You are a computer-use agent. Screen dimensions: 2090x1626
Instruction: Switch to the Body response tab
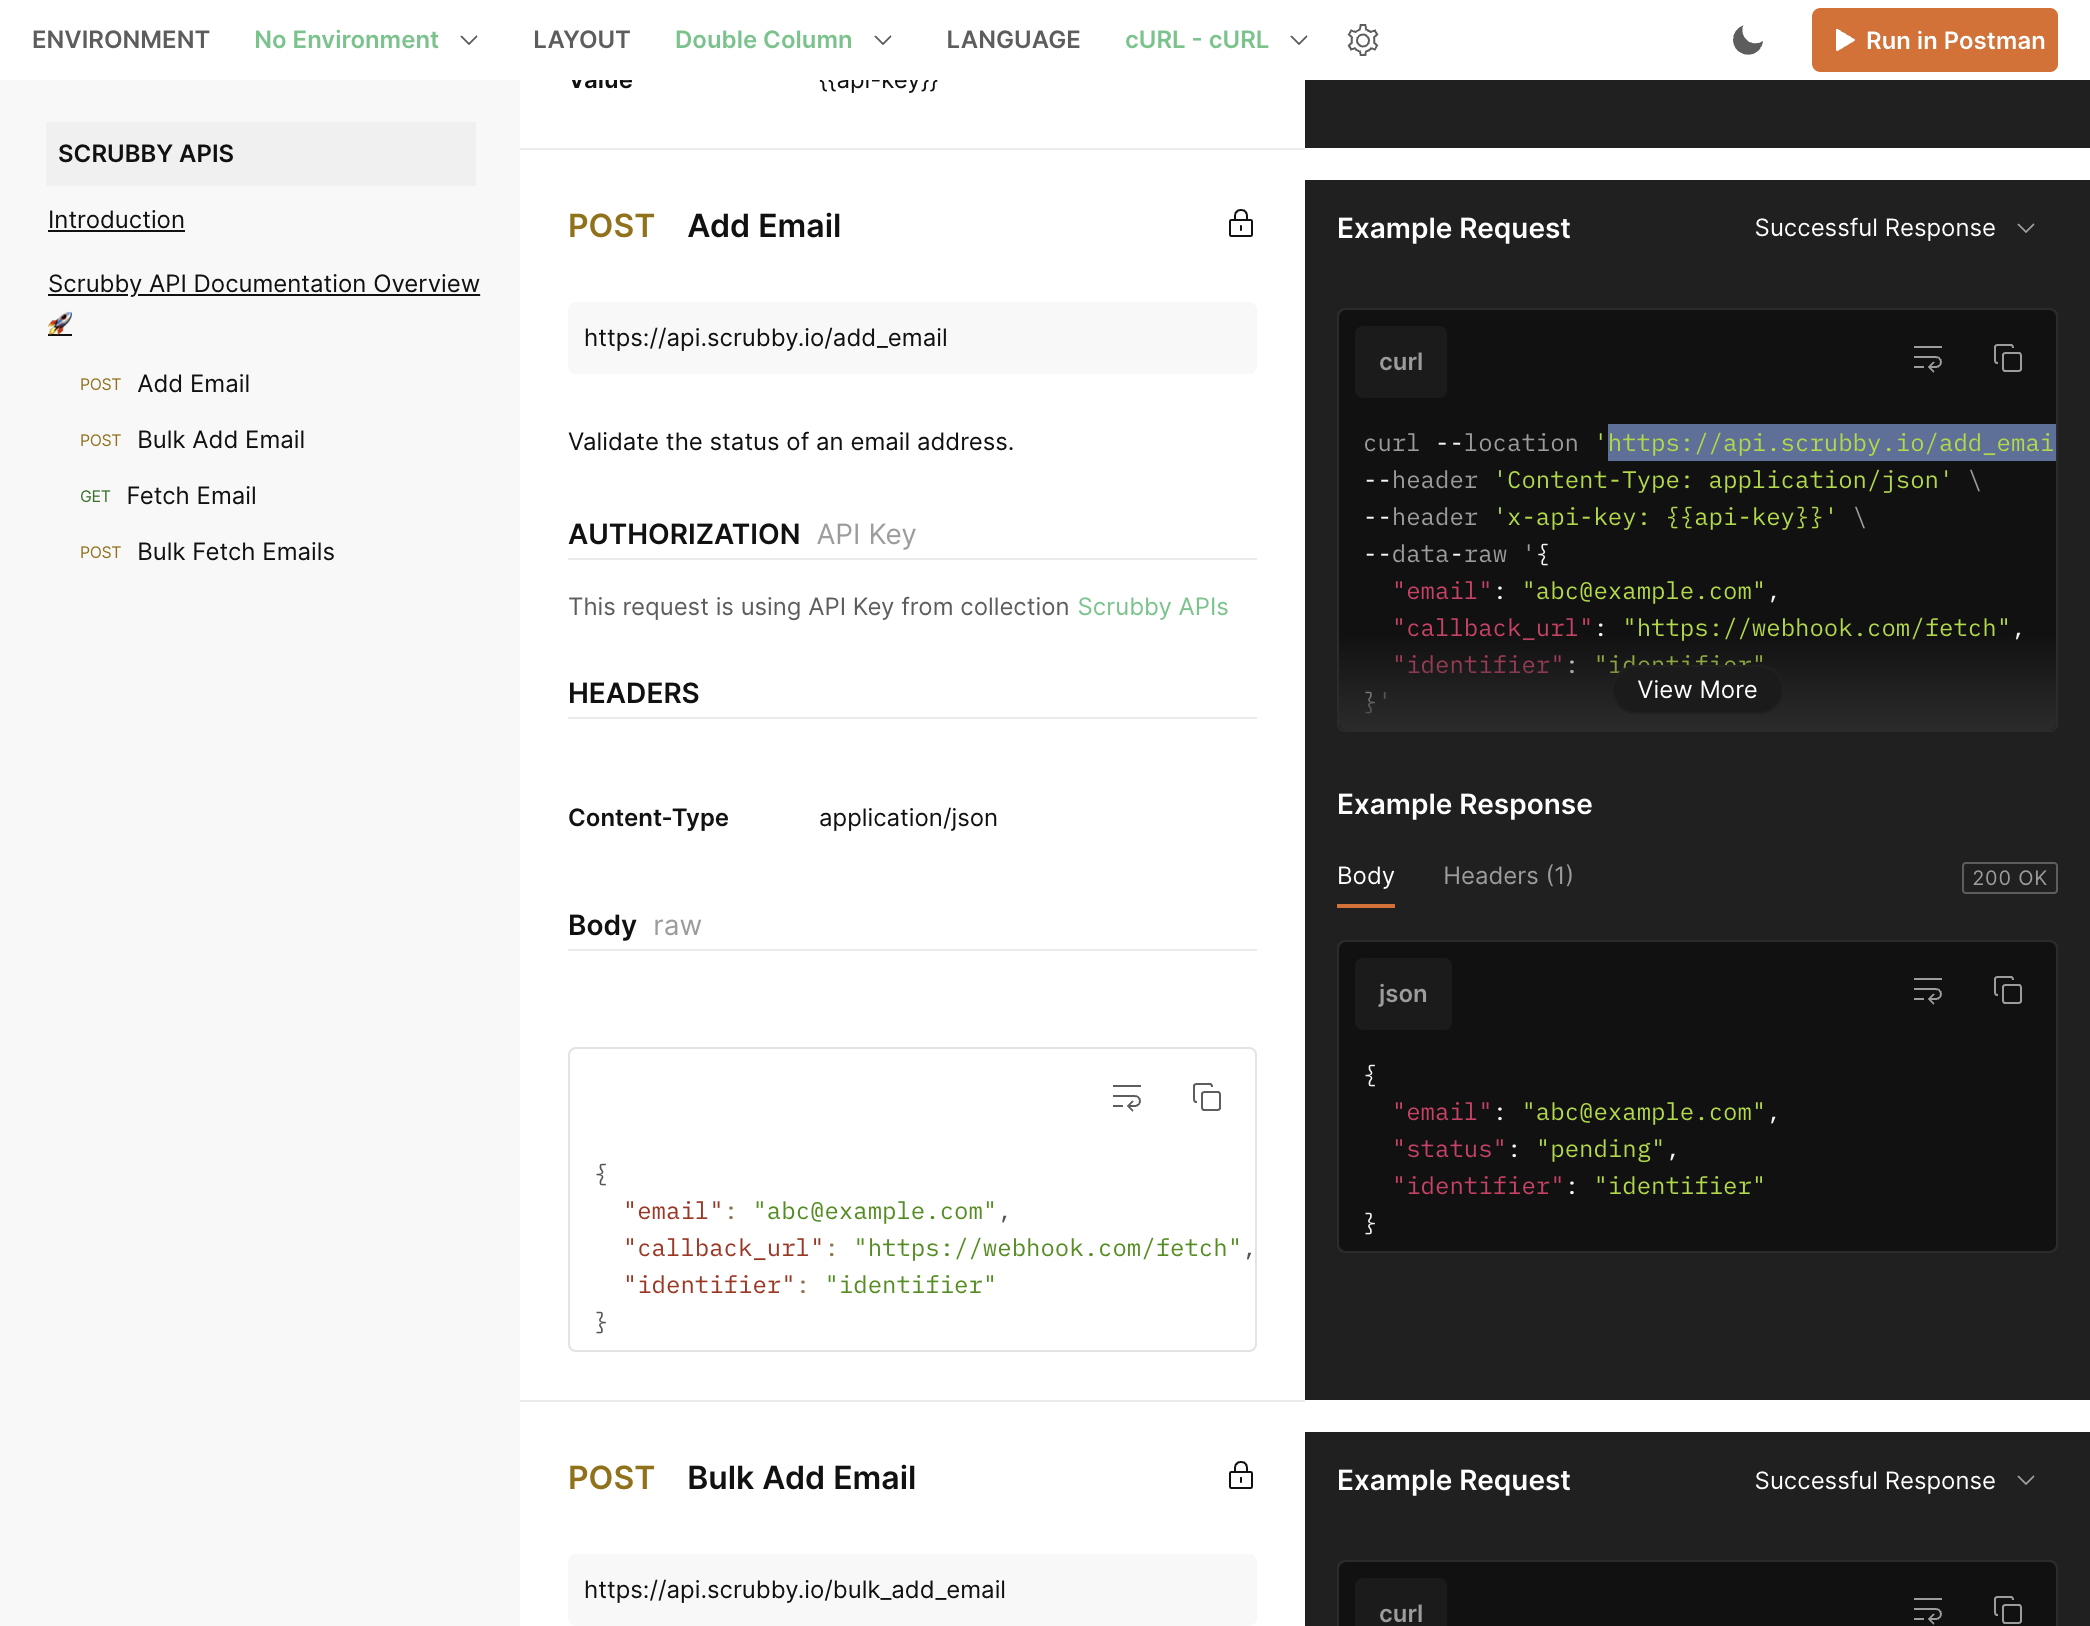1365,876
